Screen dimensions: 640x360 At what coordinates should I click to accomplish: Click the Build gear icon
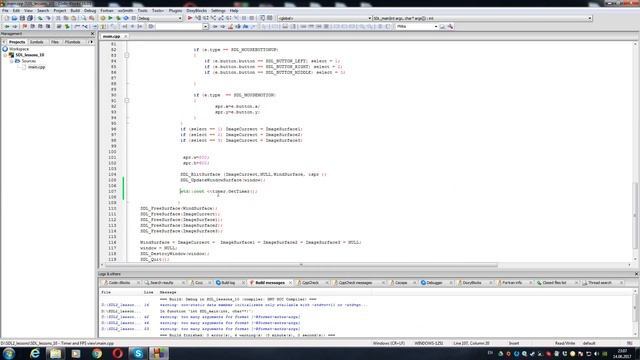click(x=102, y=18)
